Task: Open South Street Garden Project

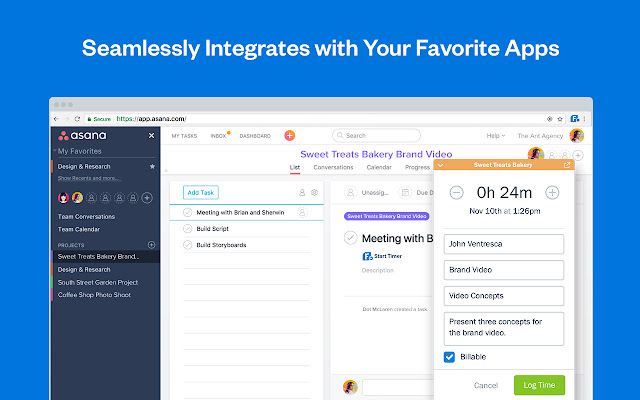Action: tap(98, 282)
